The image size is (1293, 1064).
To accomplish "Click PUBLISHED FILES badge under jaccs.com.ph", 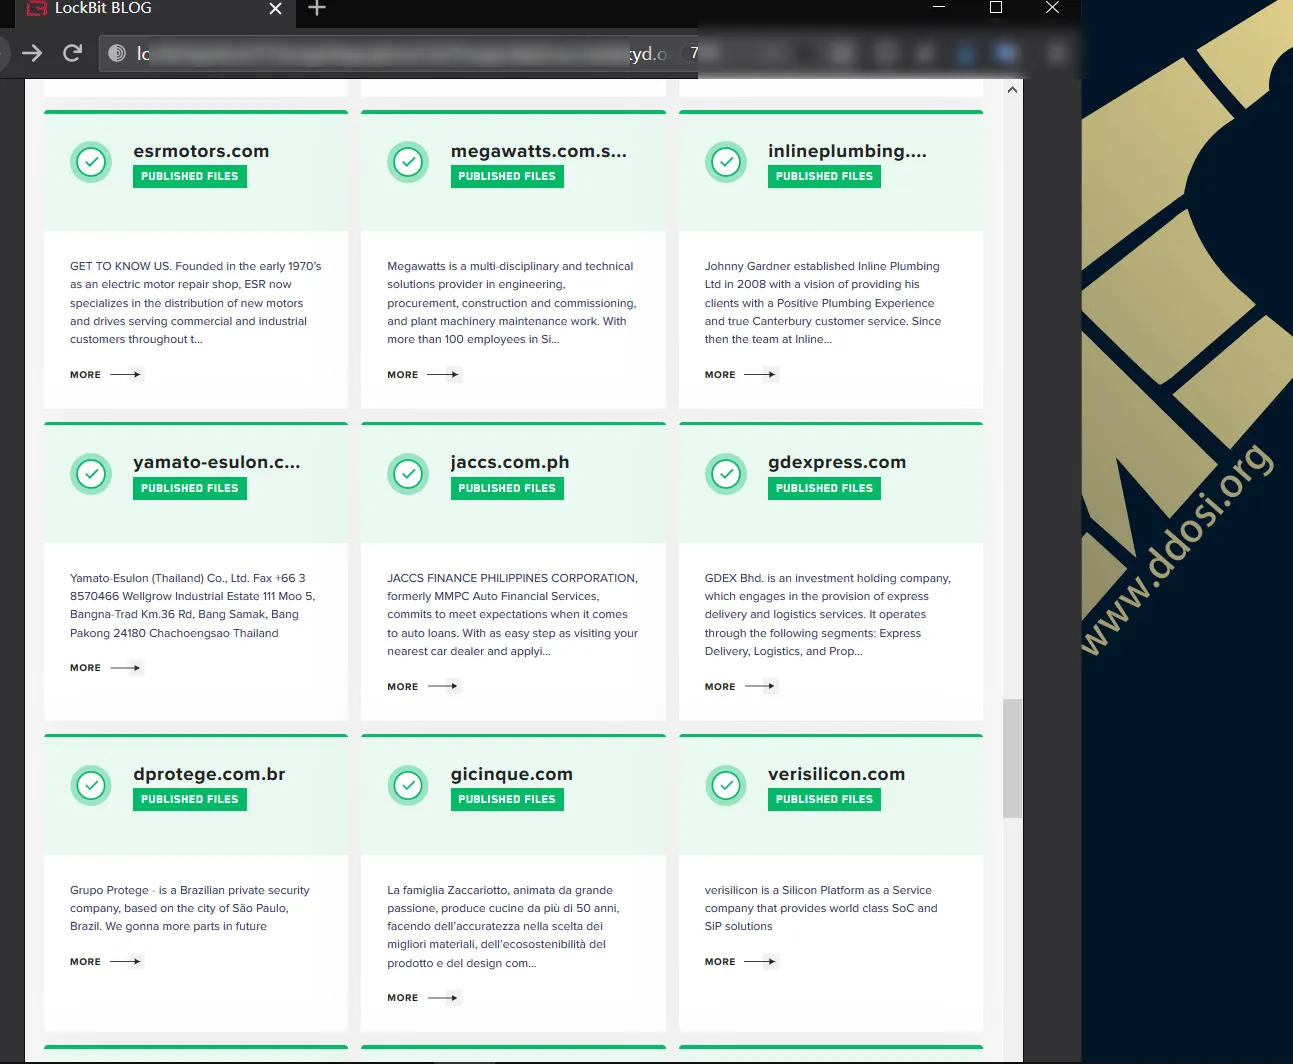I will pyautogui.click(x=507, y=488).
